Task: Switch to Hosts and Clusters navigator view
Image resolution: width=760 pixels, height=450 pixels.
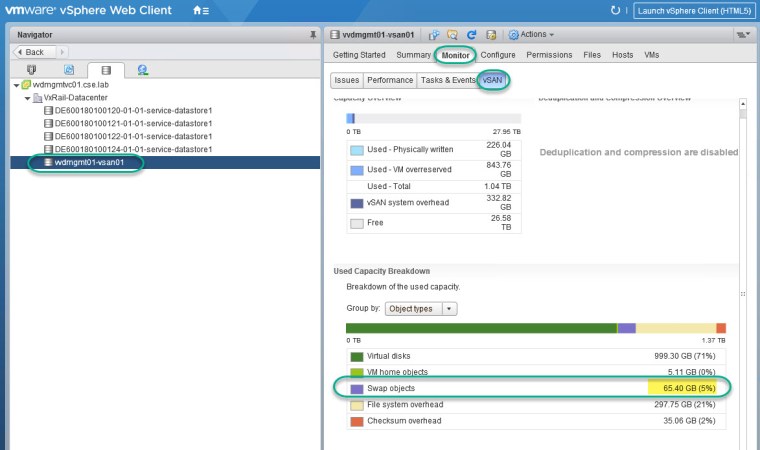Action: (30, 70)
